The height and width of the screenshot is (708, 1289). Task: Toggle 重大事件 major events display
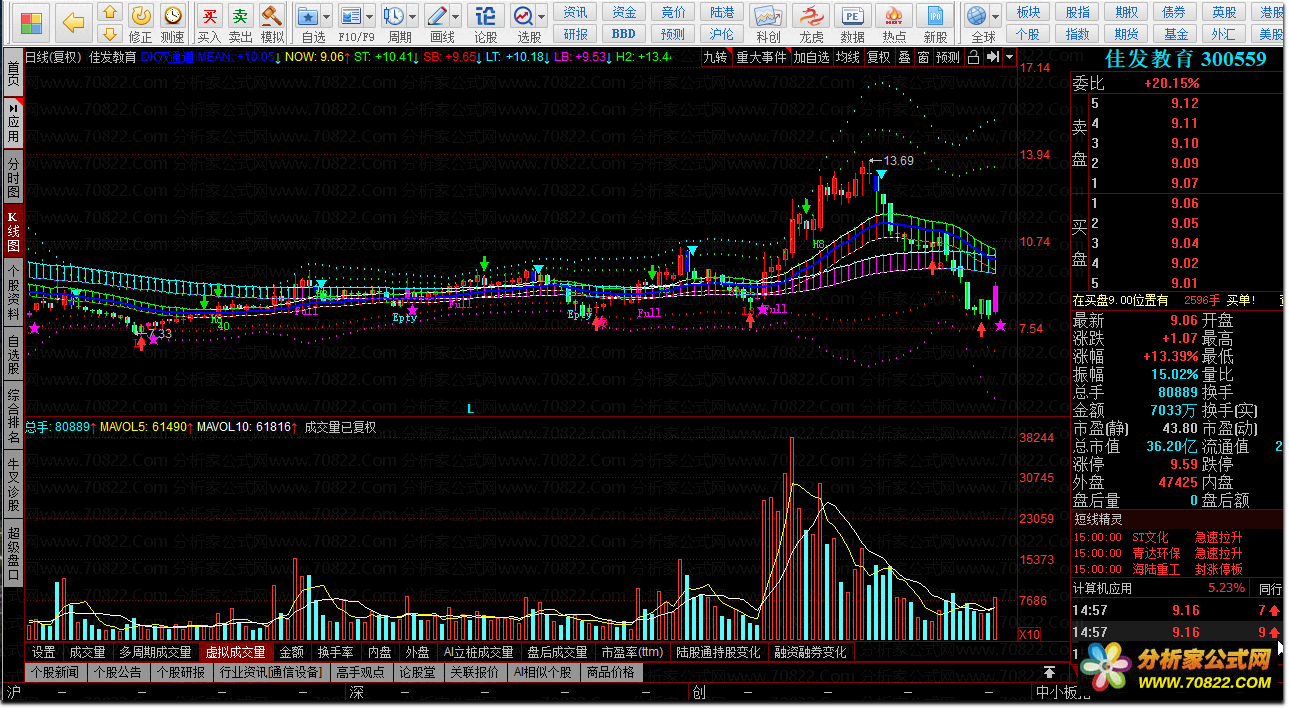click(x=761, y=57)
